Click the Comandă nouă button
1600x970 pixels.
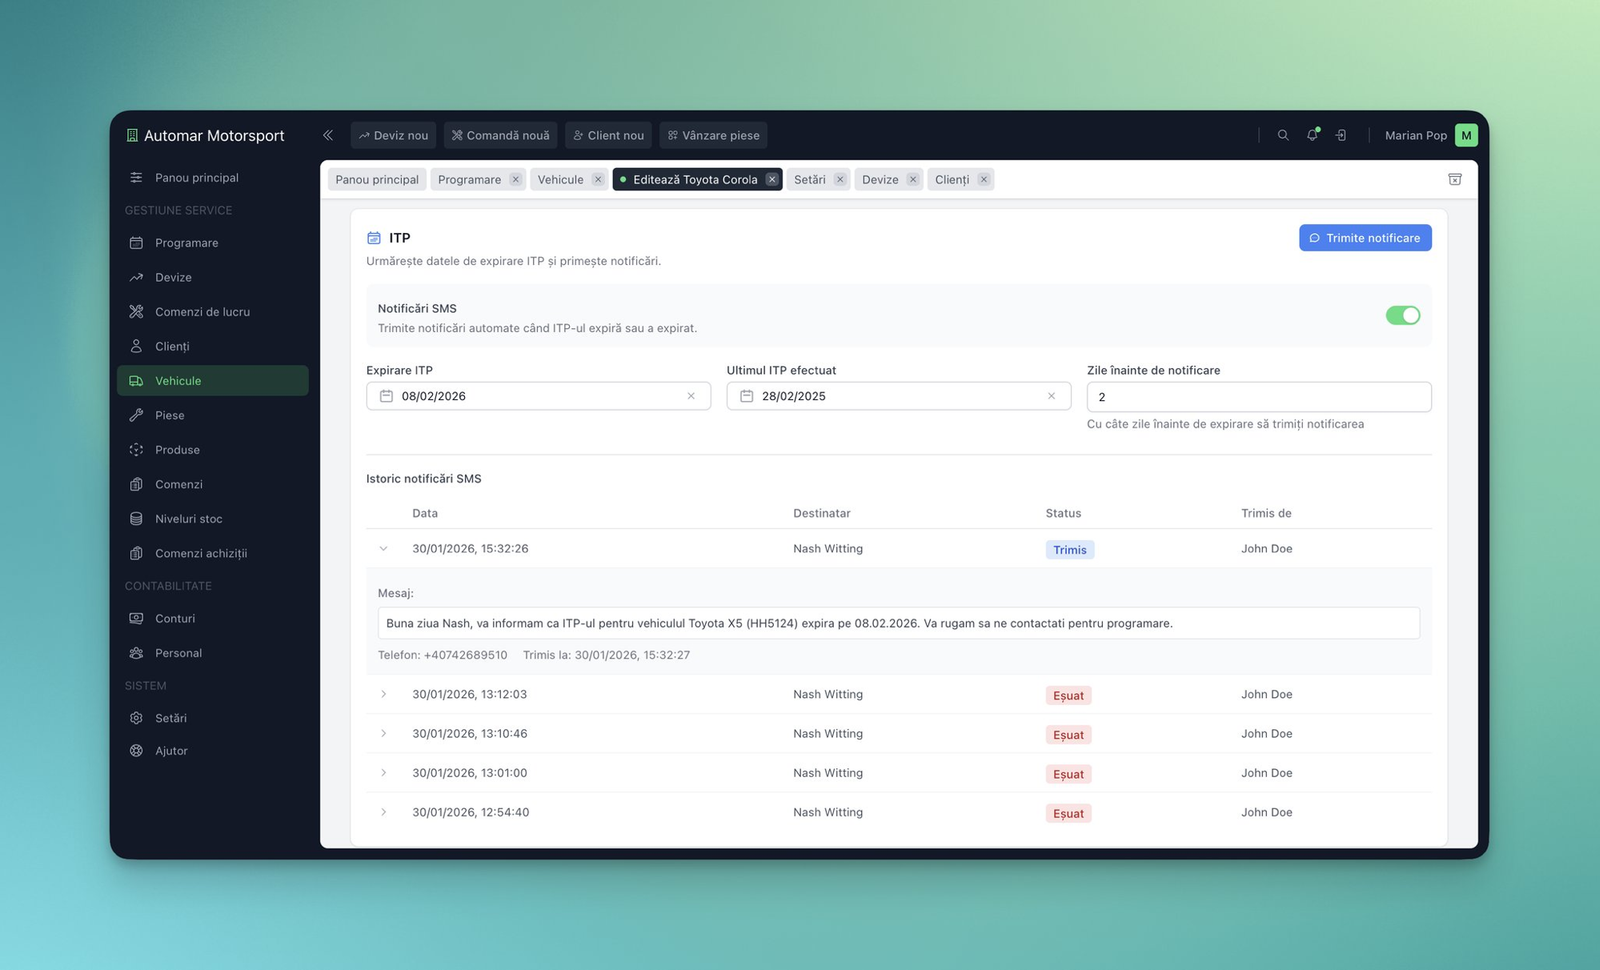coord(500,135)
